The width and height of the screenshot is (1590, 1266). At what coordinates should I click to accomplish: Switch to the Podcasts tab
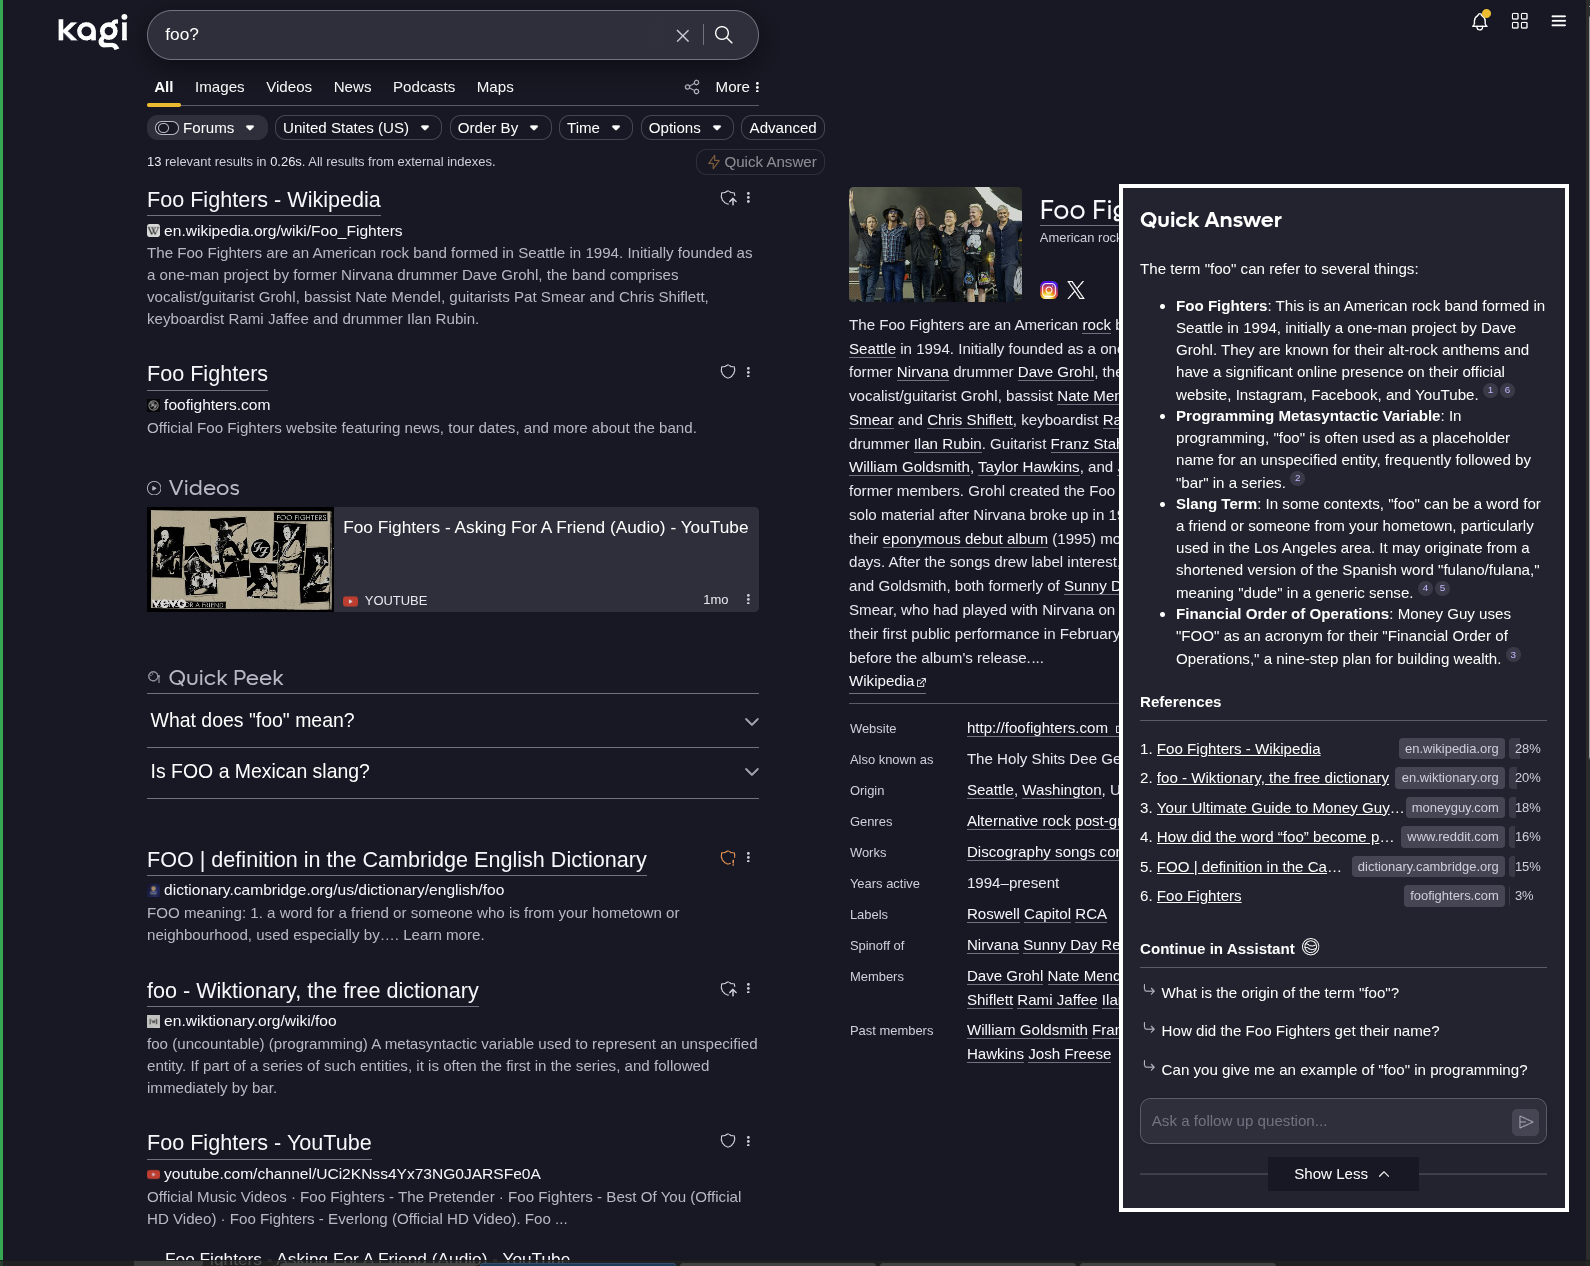click(423, 88)
